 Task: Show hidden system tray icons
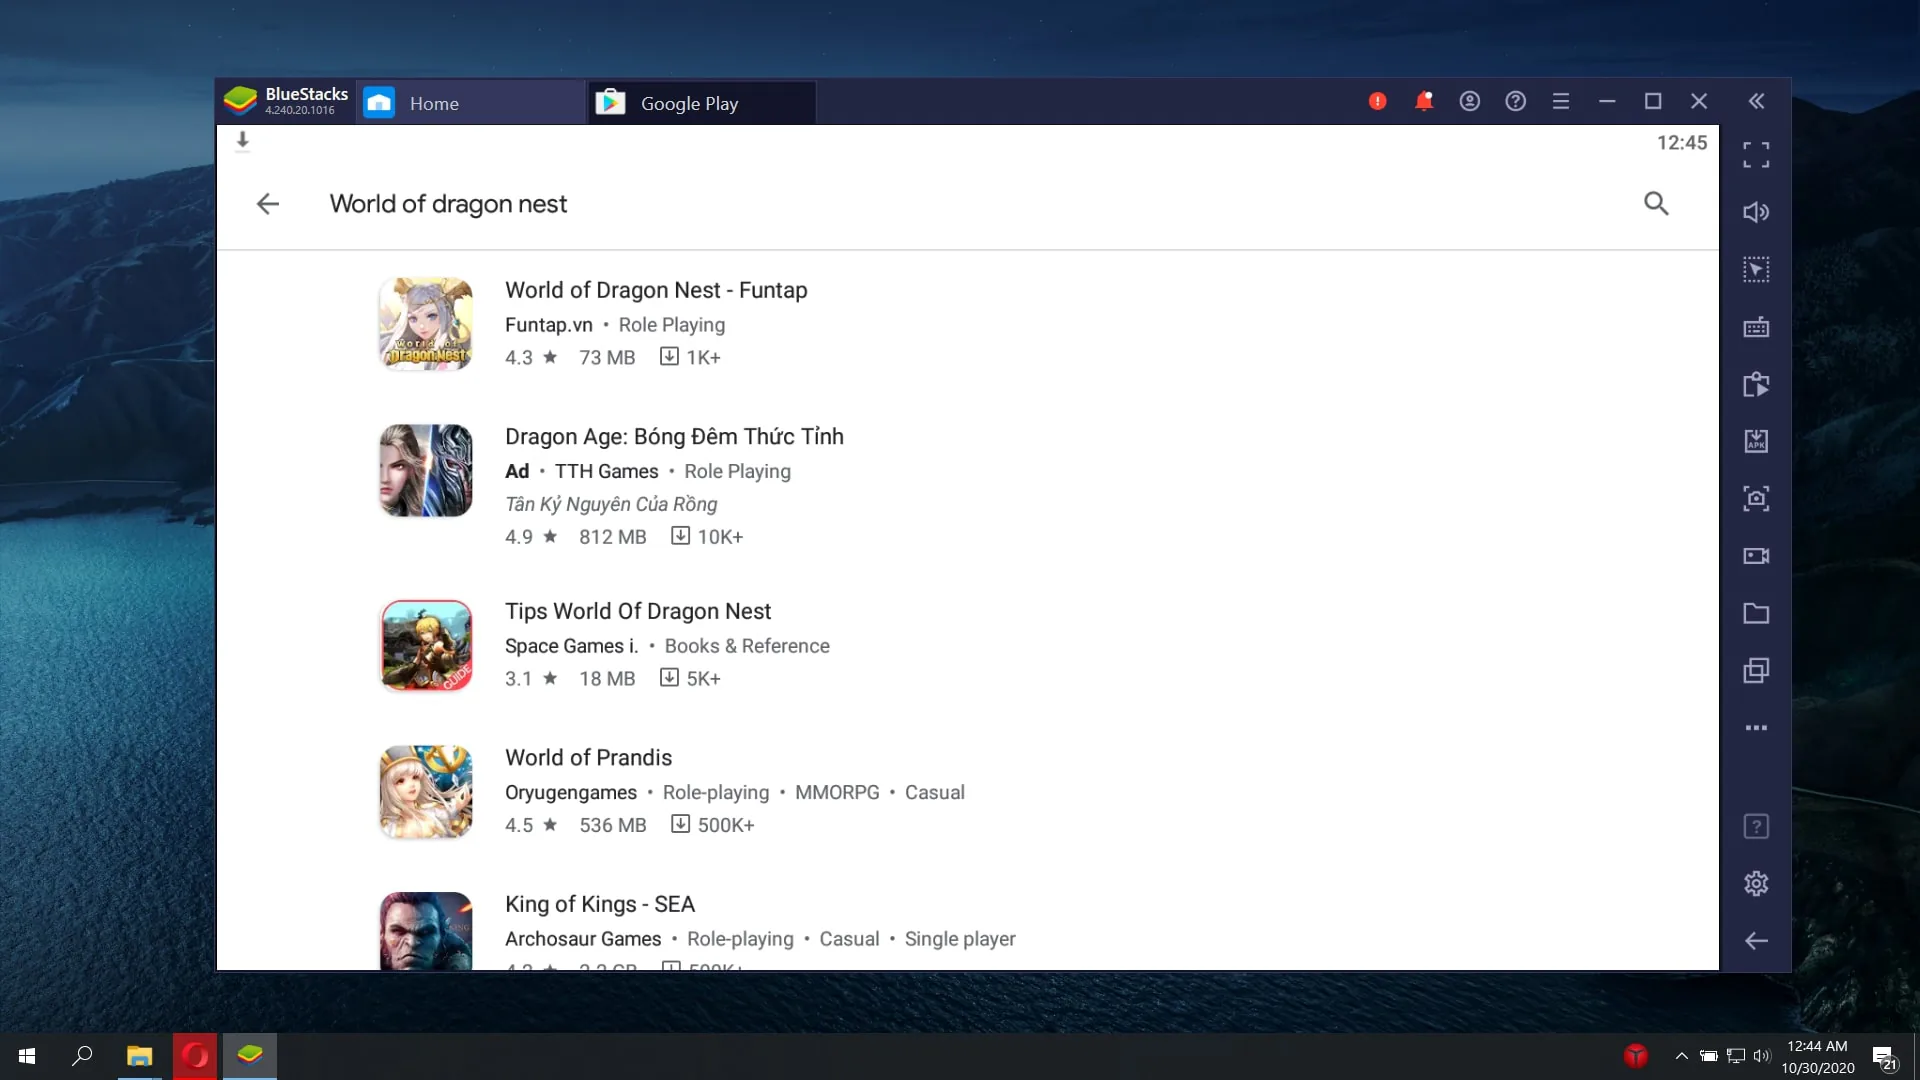click(x=1682, y=1056)
